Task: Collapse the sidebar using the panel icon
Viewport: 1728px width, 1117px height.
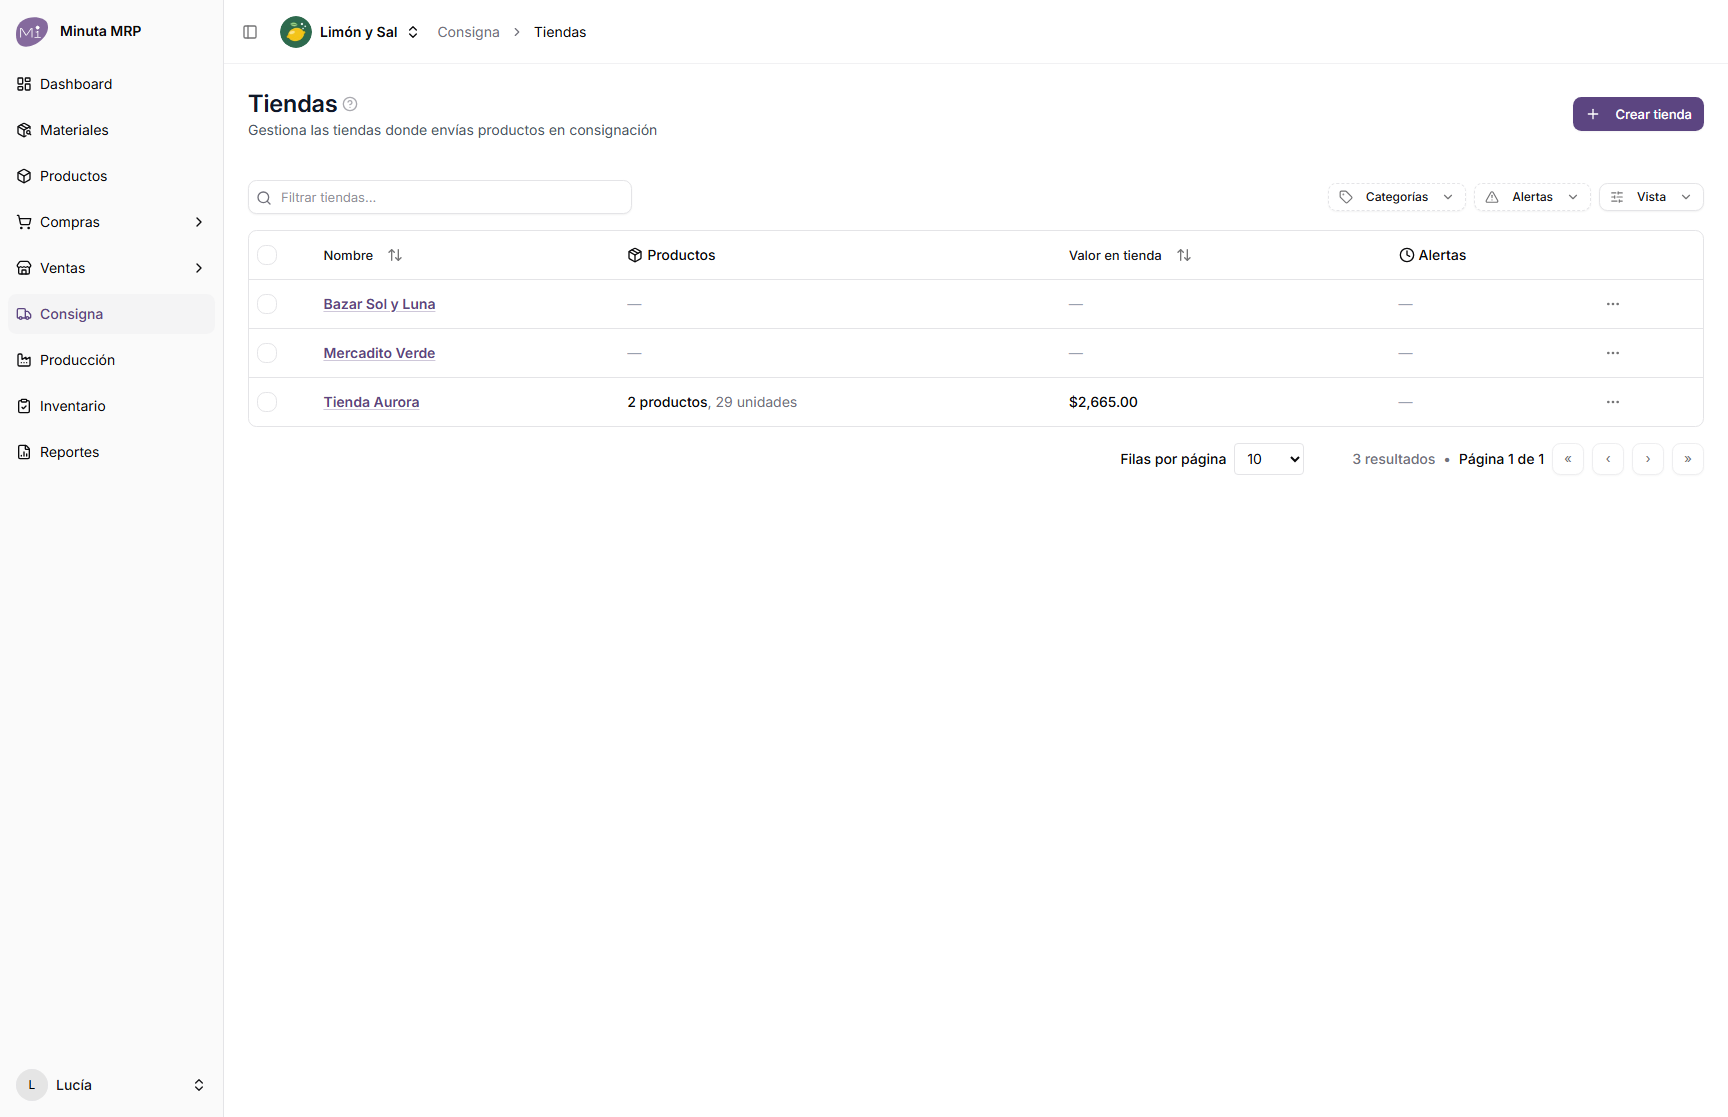Action: (250, 32)
